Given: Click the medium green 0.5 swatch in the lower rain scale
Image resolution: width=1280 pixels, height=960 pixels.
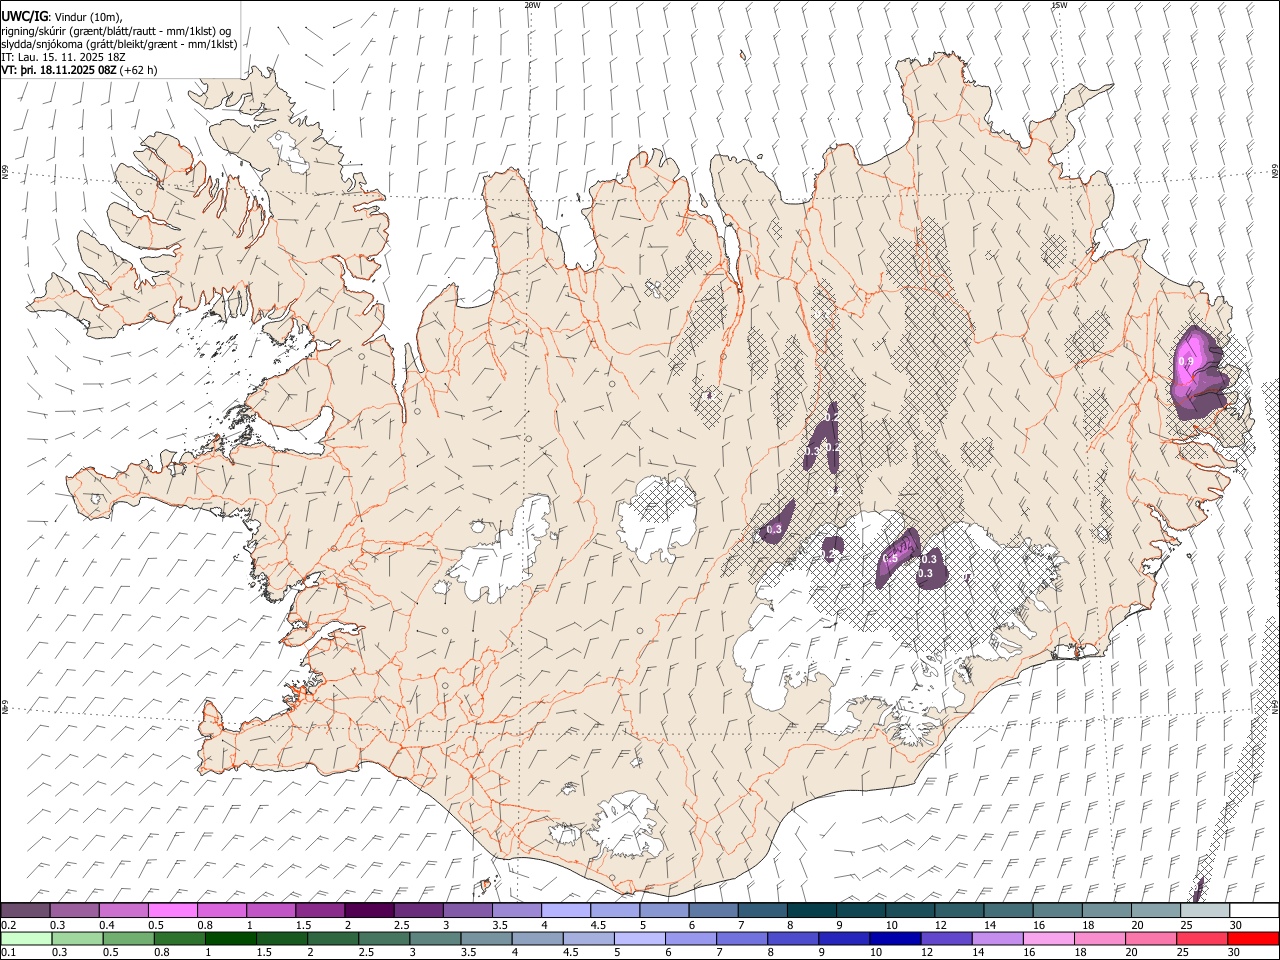Looking at the screenshot, I should point(128,938).
